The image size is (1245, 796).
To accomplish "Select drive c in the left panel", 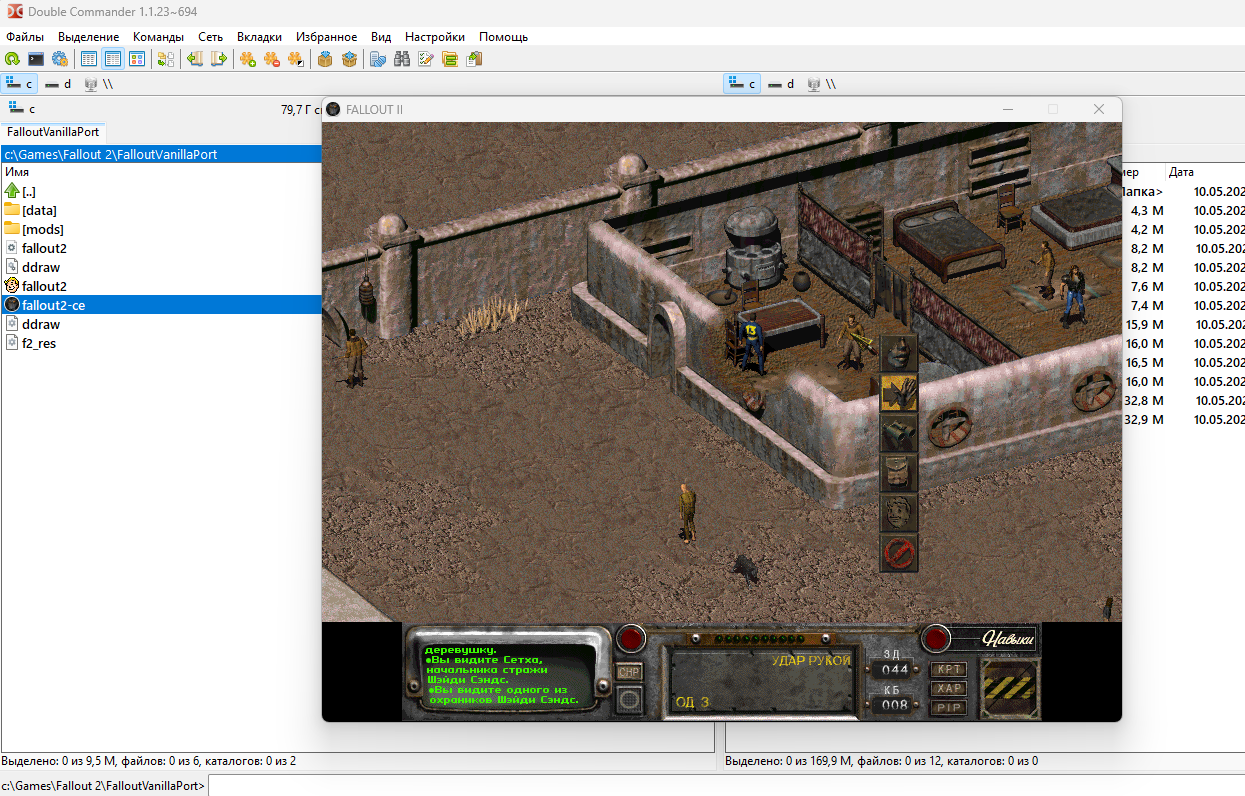I will coord(21,84).
